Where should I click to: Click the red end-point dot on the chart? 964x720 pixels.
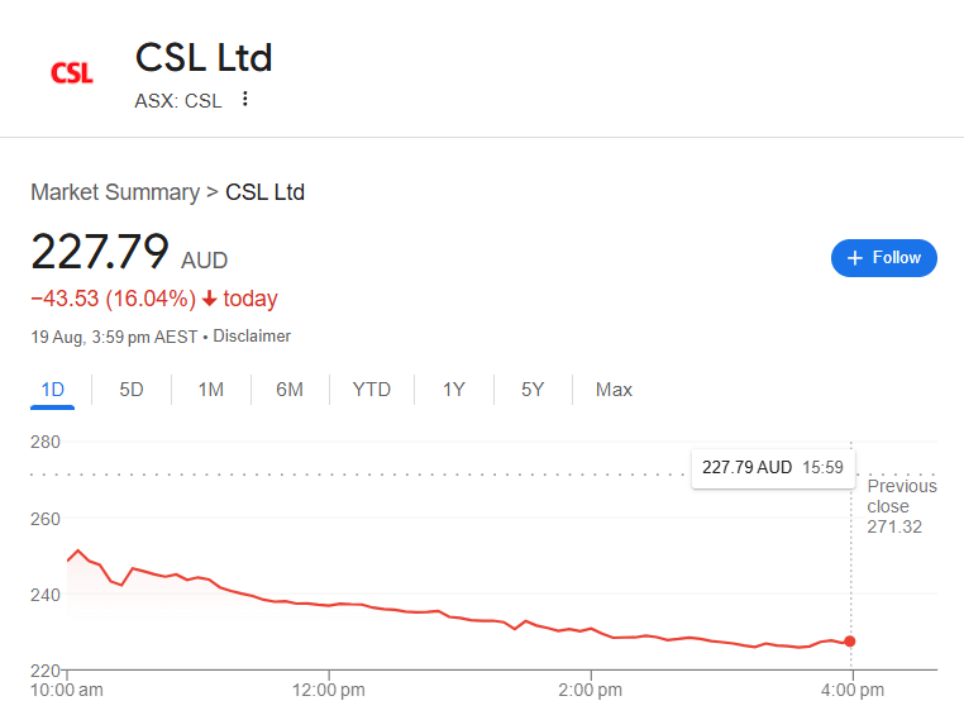click(x=850, y=641)
